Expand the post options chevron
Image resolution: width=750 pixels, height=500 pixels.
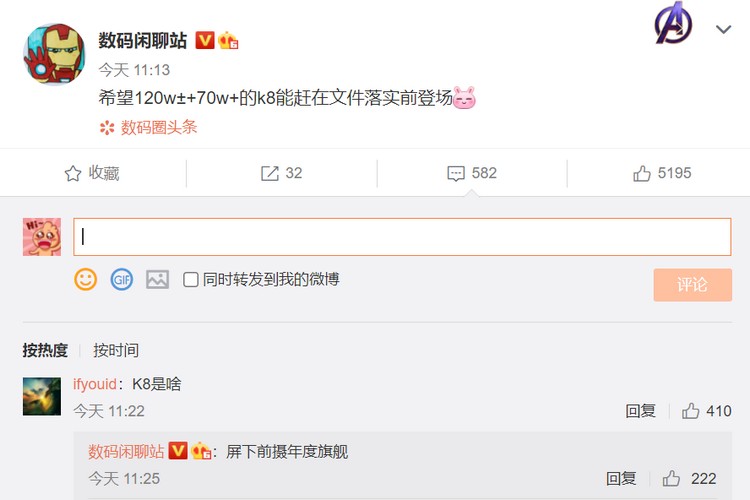coord(723,29)
